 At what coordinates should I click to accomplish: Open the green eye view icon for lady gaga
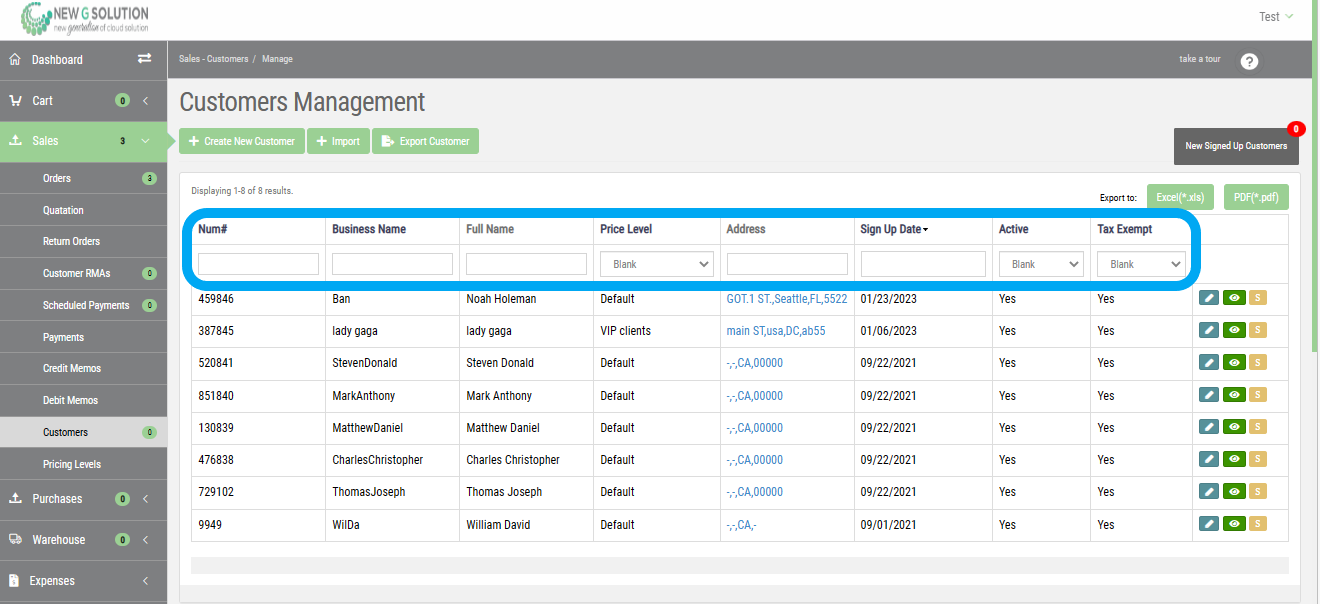click(1233, 329)
